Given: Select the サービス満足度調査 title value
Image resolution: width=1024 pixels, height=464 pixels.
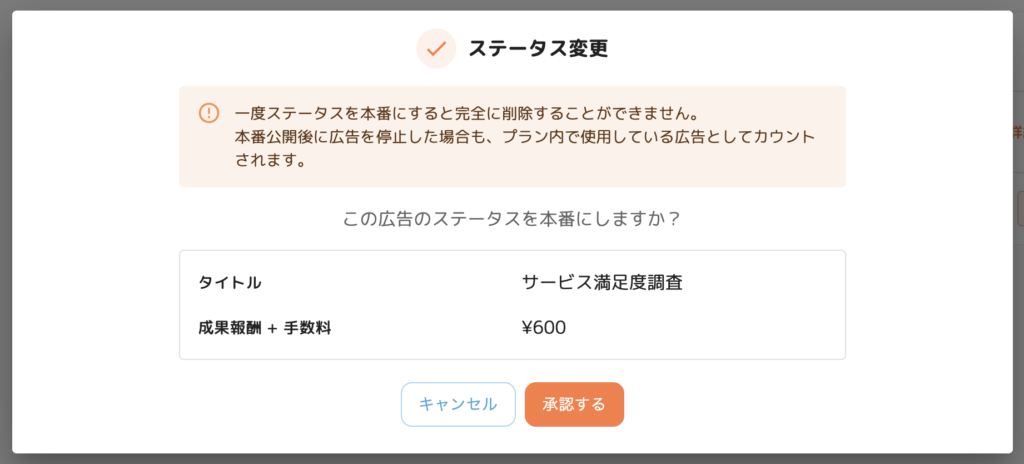Looking at the screenshot, I should click(x=602, y=283).
